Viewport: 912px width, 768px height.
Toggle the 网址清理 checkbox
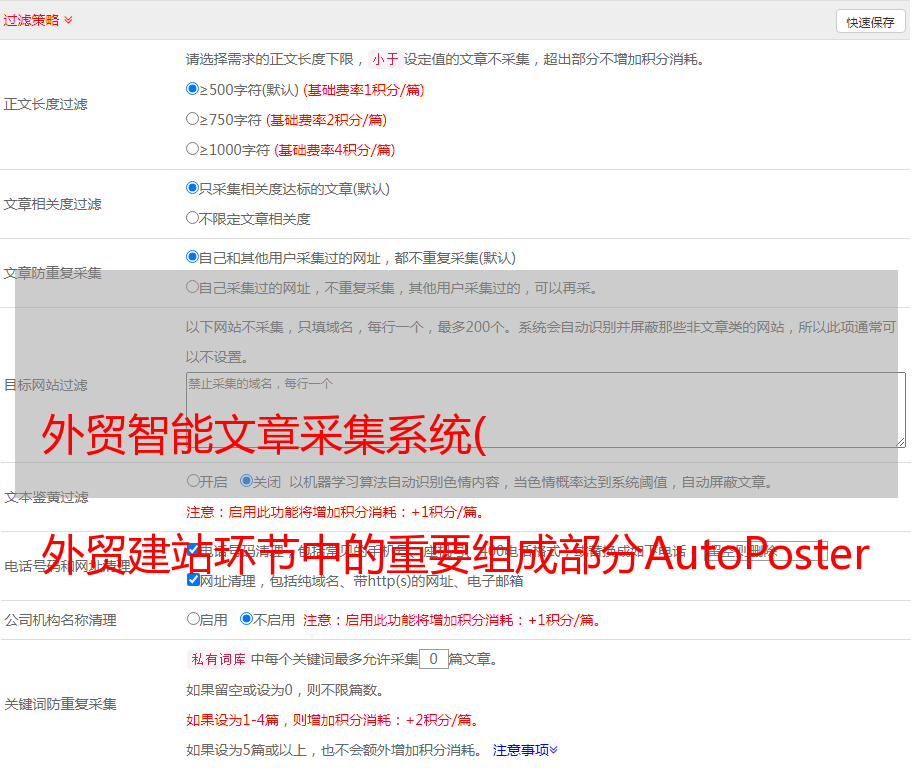coord(193,579)
